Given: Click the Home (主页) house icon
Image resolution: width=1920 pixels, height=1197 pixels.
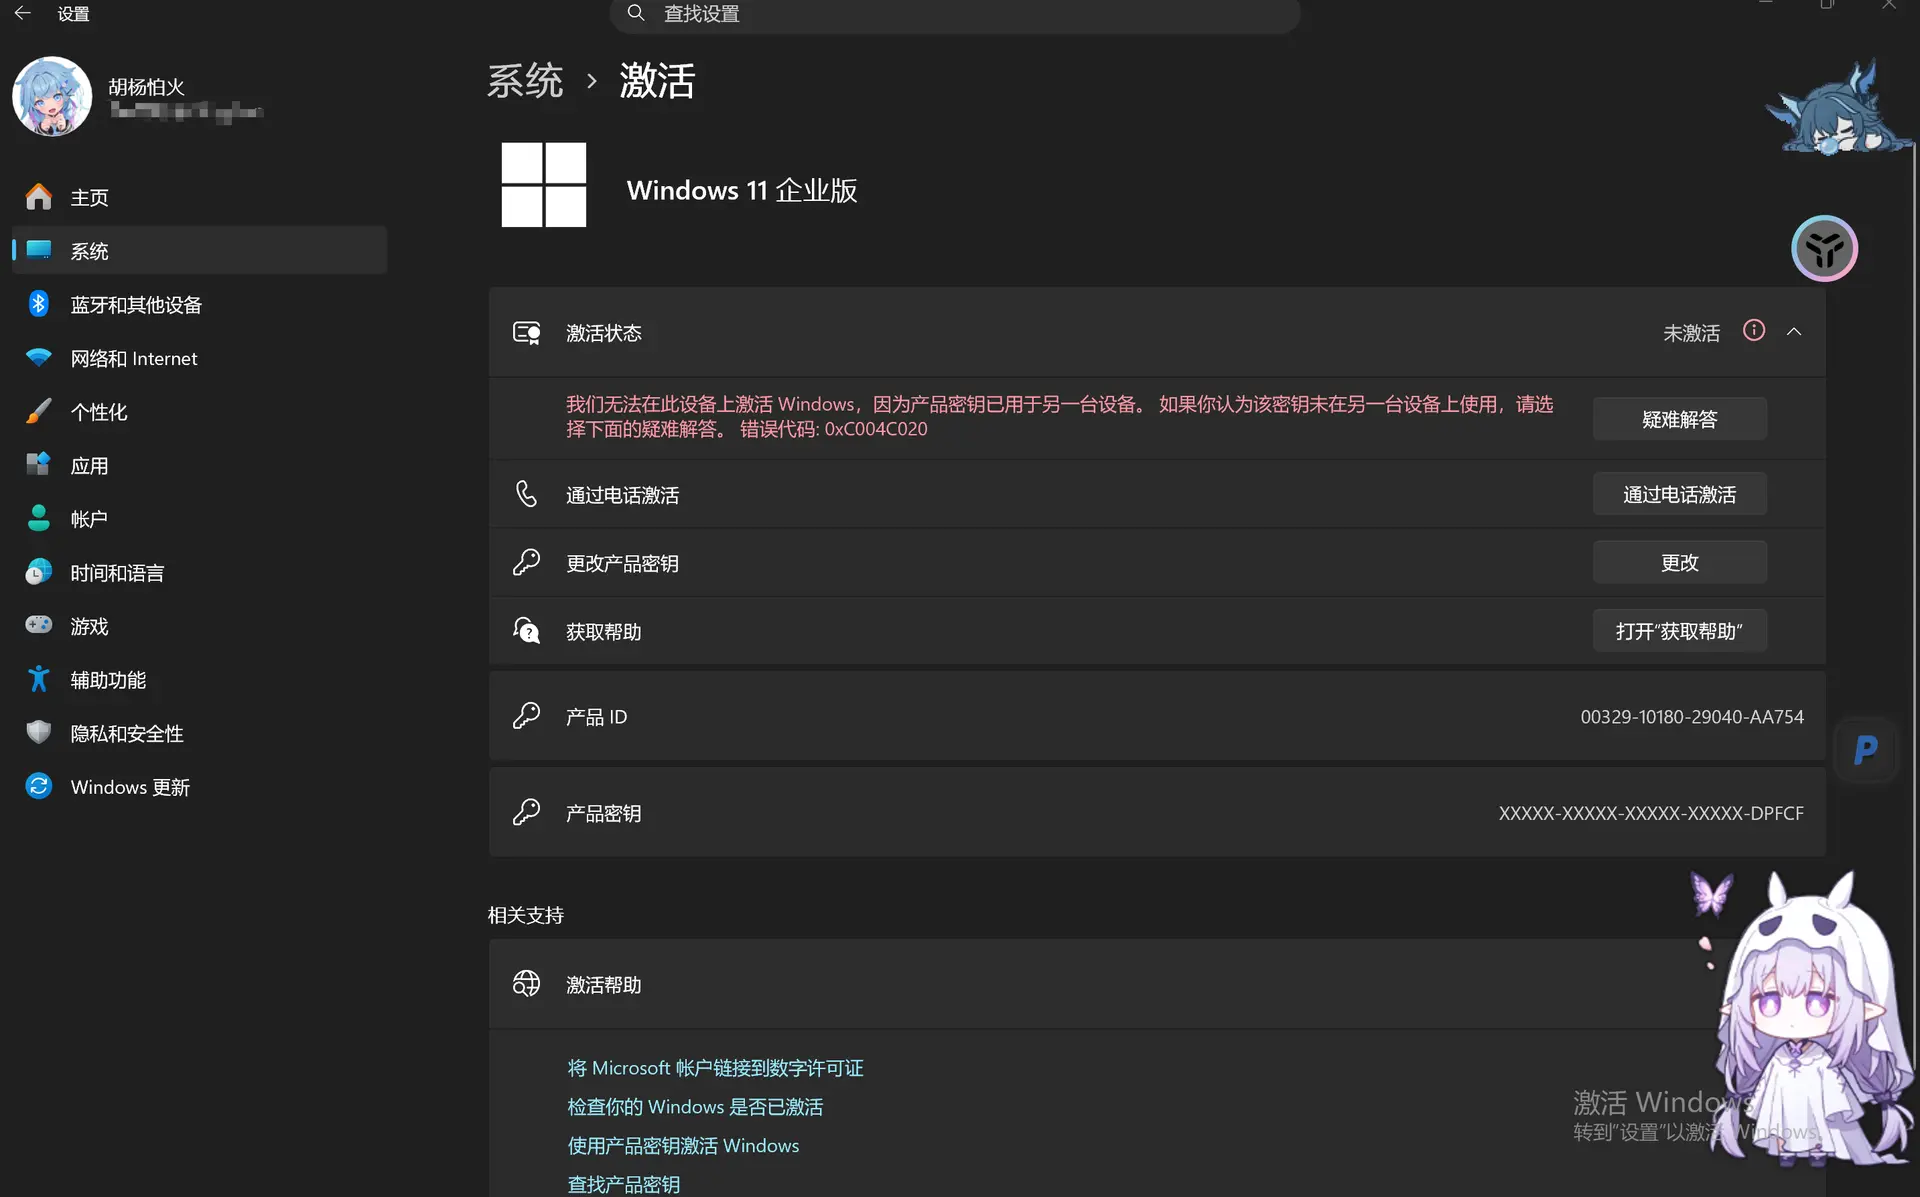Looking at the screenshot, I should tap(39, 197).
